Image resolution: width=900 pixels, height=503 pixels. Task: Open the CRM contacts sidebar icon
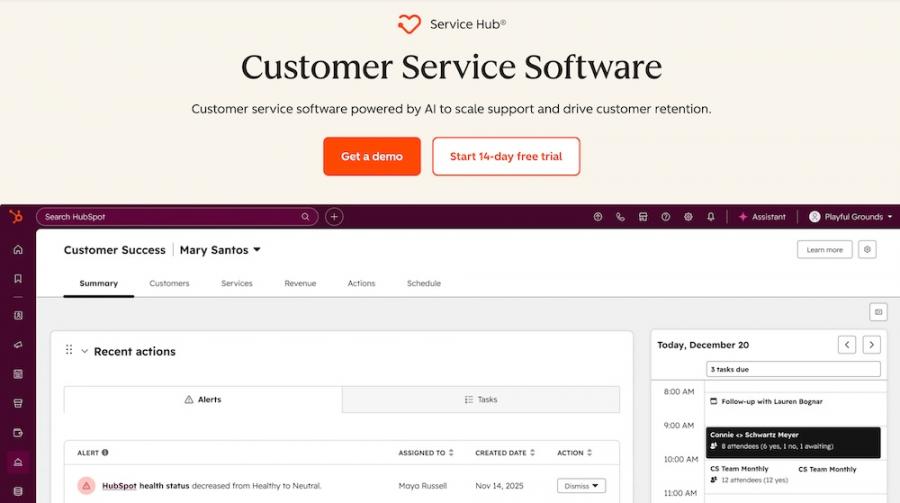coord(18,315)
